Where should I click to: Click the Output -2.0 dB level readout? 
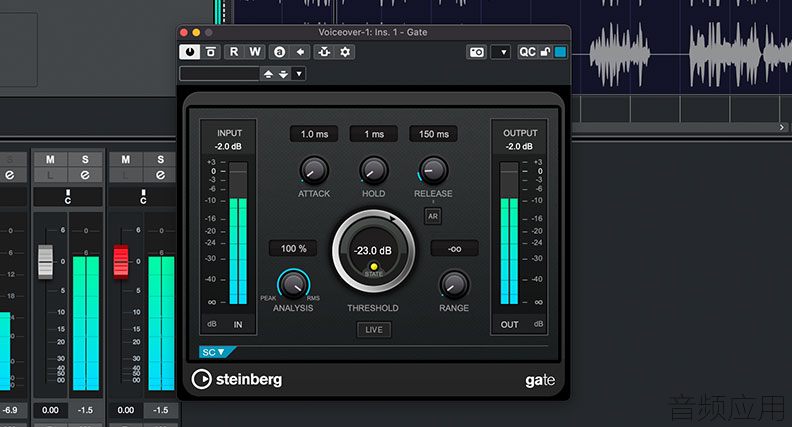tap(519, 147)
